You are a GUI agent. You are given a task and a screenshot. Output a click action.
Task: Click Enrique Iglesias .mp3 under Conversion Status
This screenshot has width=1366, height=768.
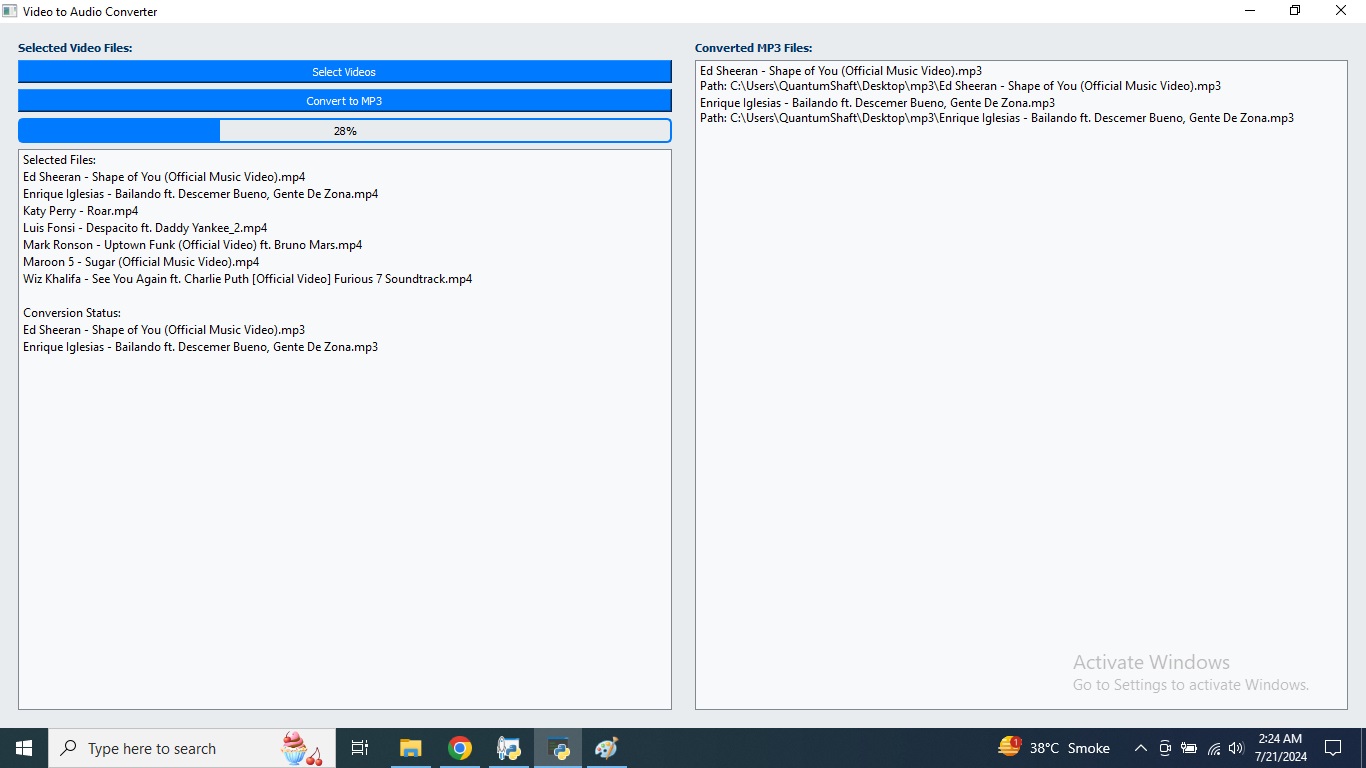coord(201,347)
